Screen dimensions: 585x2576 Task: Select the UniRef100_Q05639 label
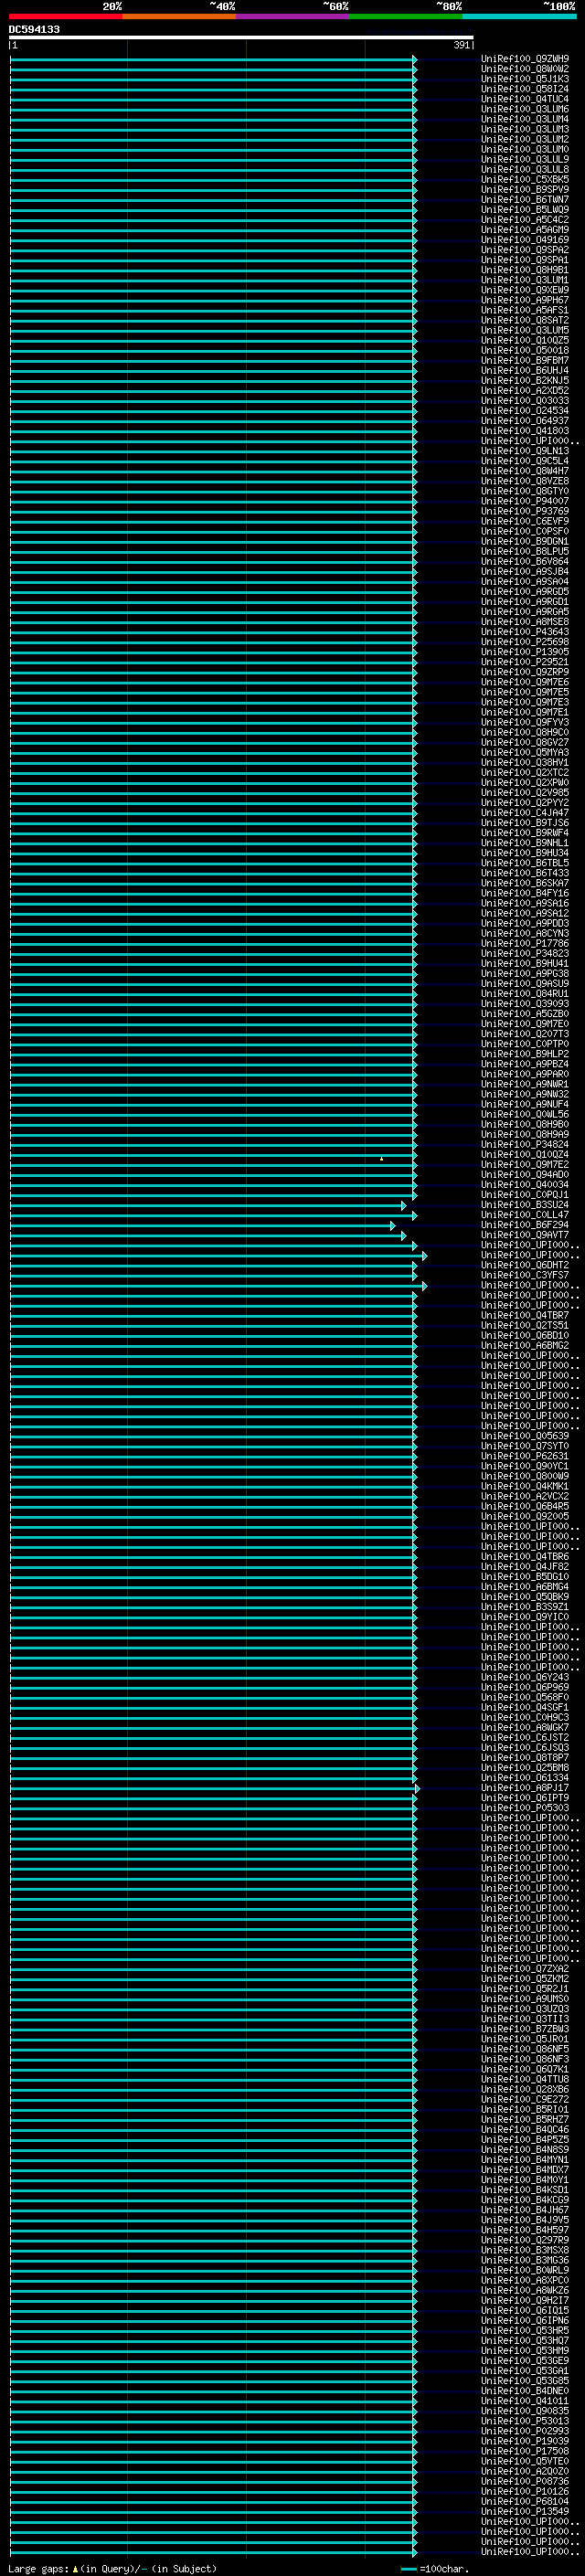pyautogui.click(x=525, y=1436)
